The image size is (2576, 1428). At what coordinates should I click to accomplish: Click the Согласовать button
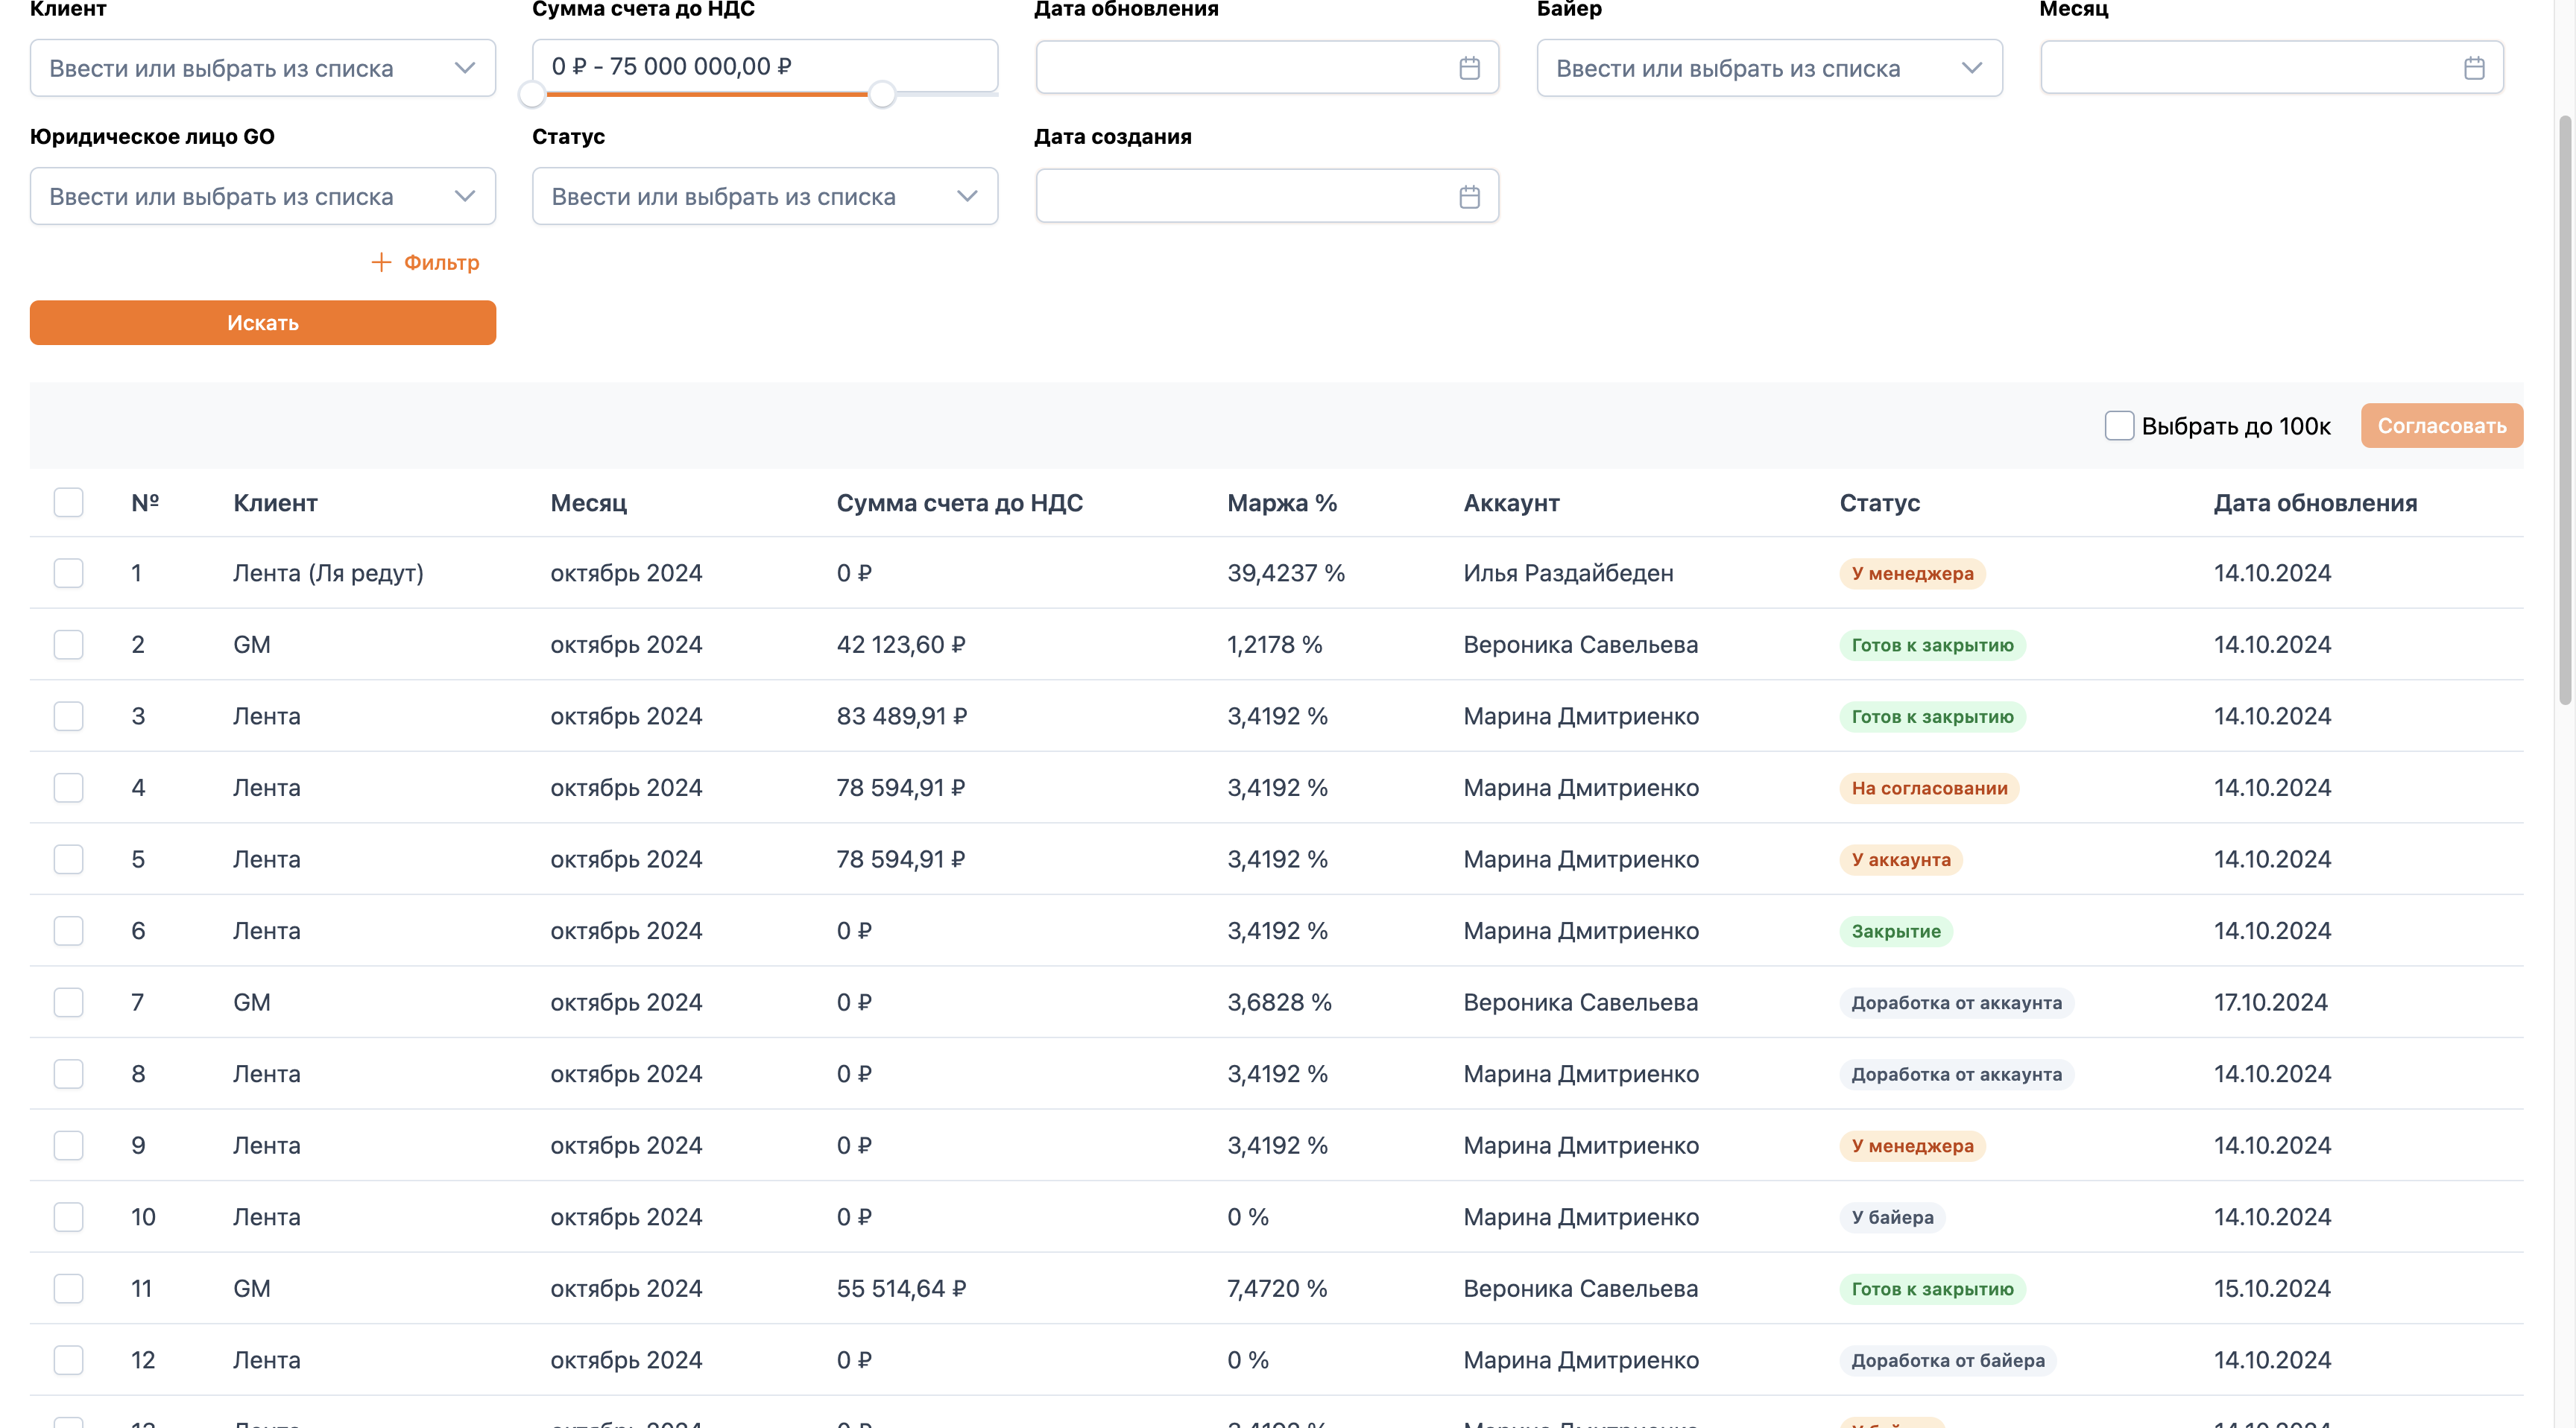click(x=2442, y=426)
